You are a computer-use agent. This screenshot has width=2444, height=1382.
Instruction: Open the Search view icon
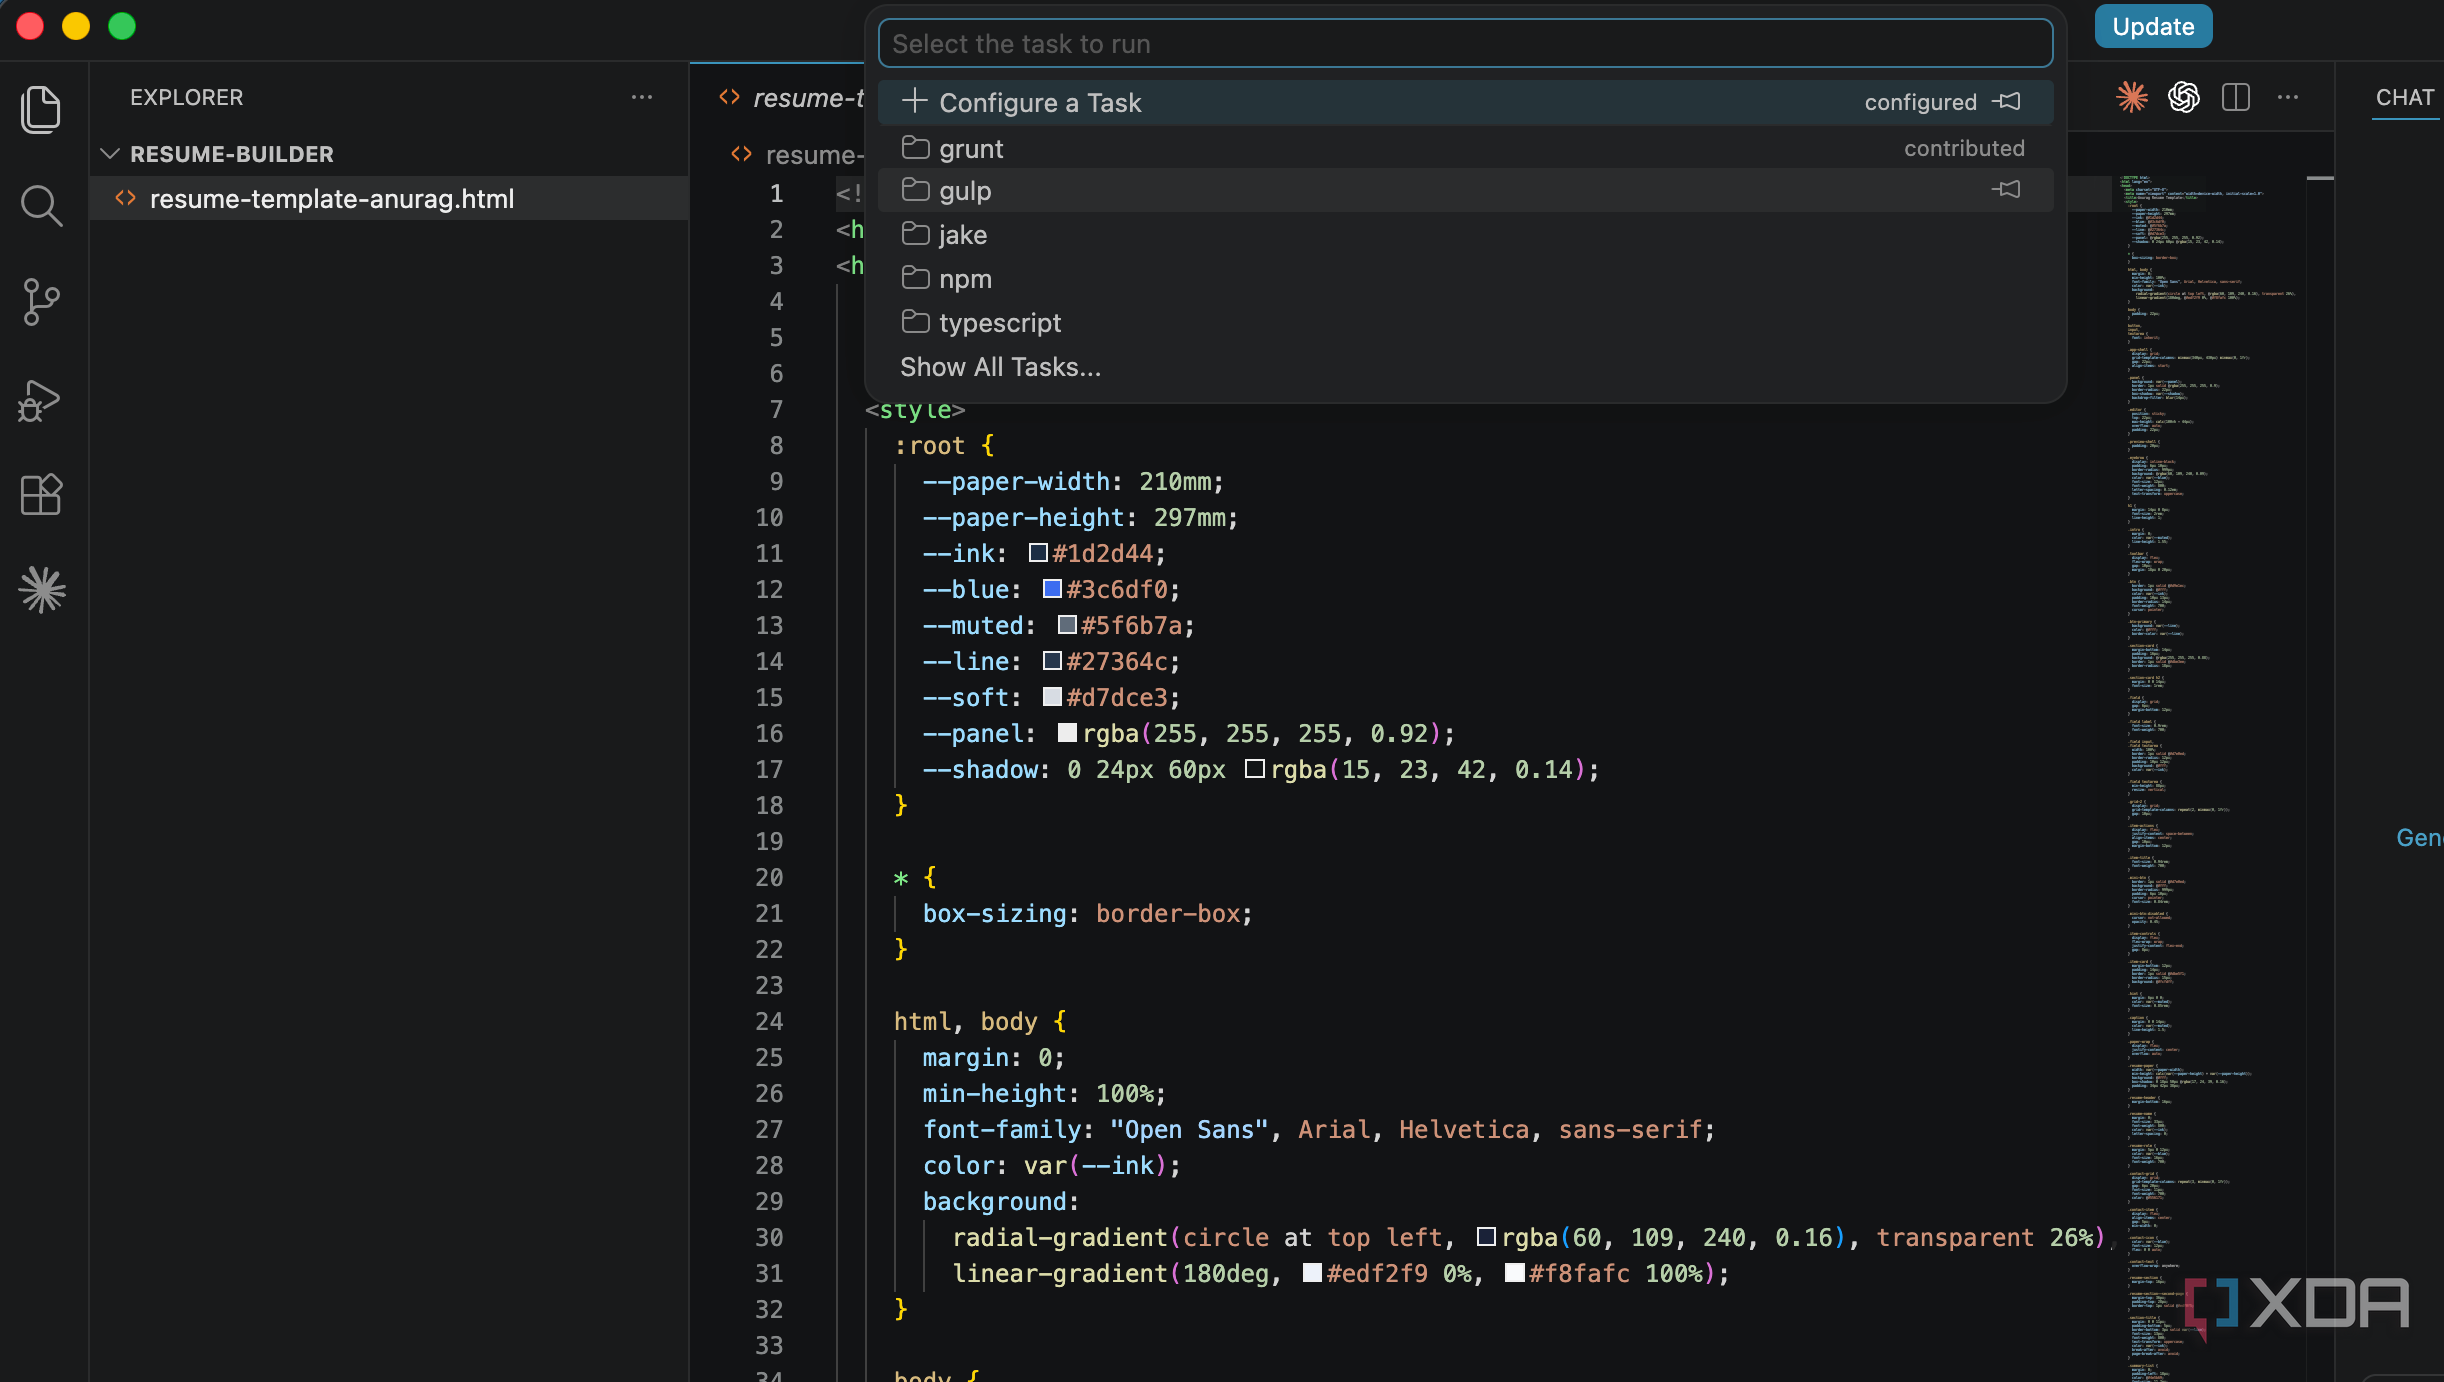tap(41, 206)
